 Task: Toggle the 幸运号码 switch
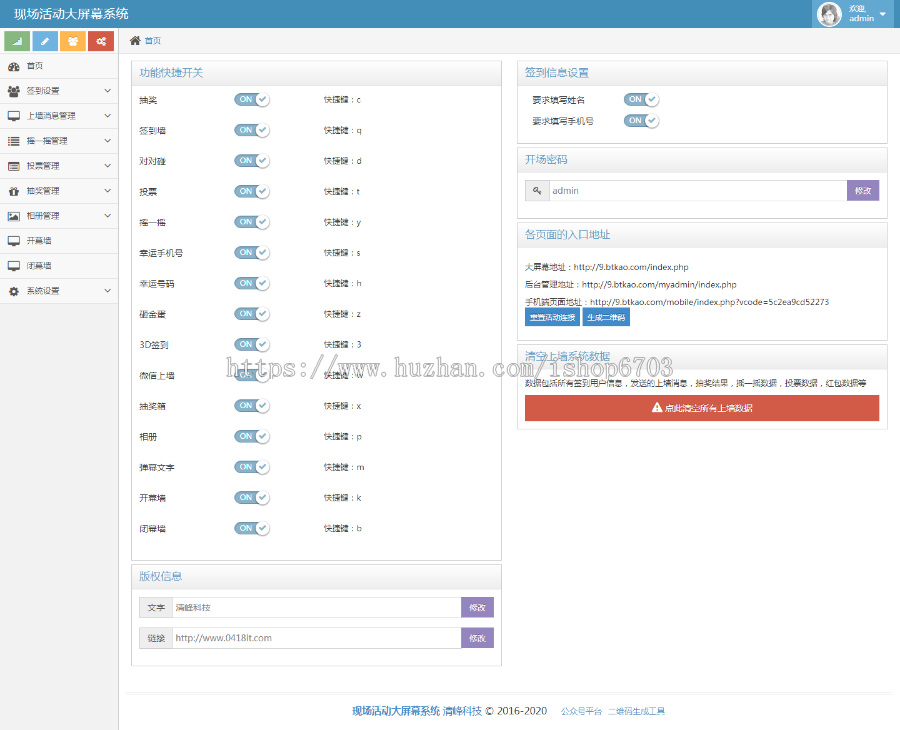252,283
